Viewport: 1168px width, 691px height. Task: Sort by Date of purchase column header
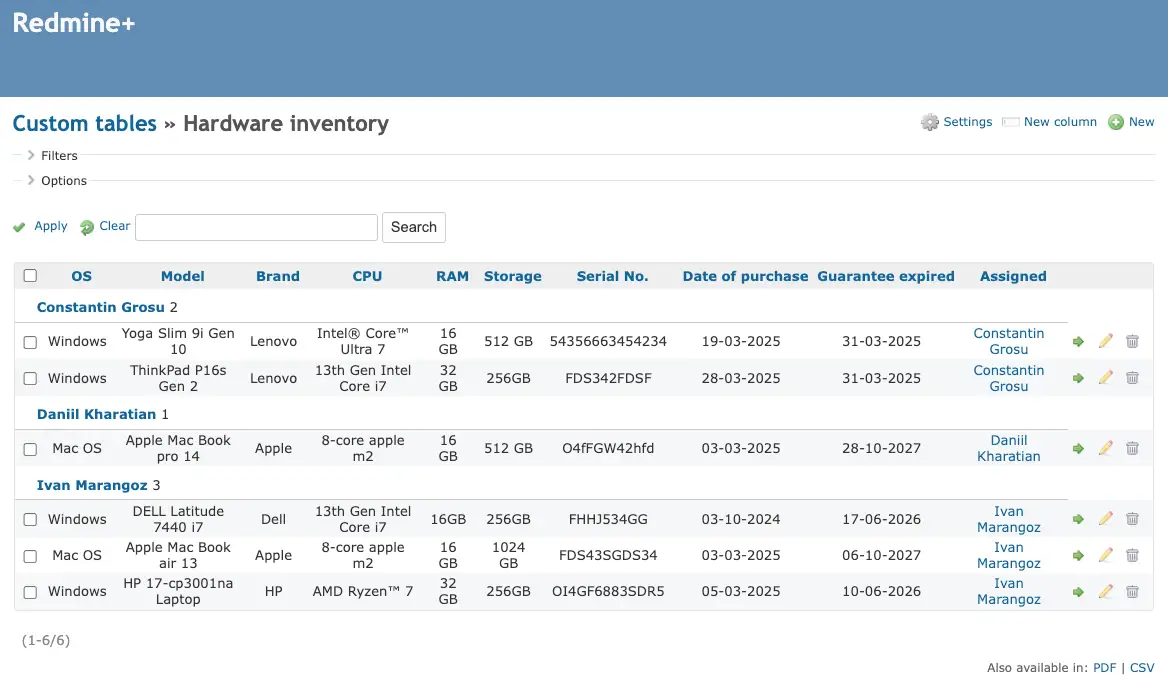point(745,275)
